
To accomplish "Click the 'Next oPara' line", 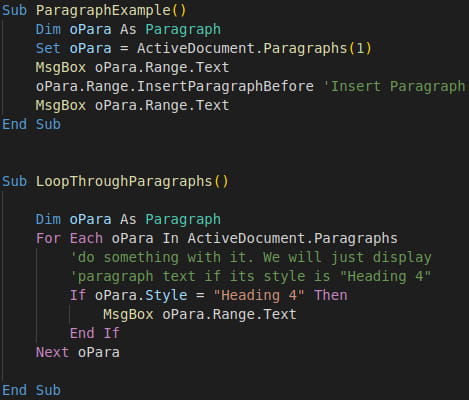I will point(78,352).
